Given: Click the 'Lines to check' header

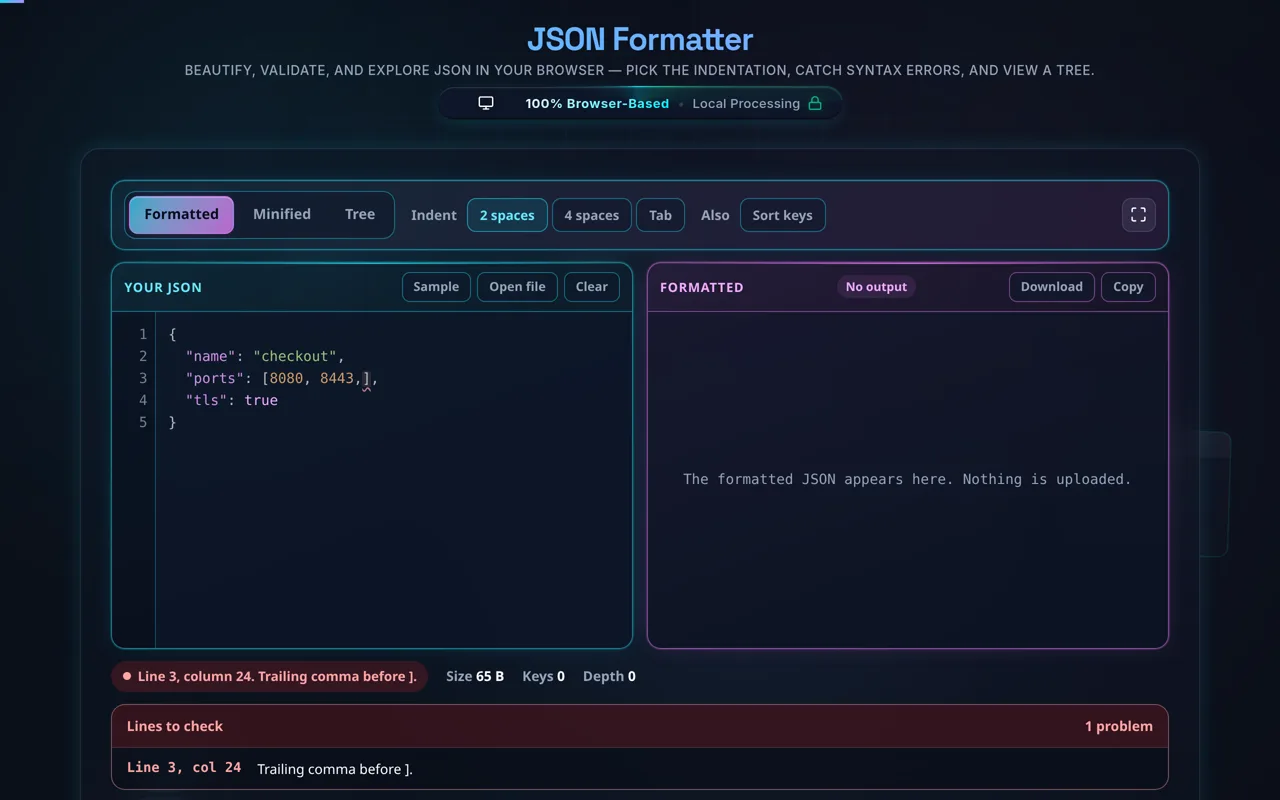Looking at the screenshot, I should coord(175,726).
